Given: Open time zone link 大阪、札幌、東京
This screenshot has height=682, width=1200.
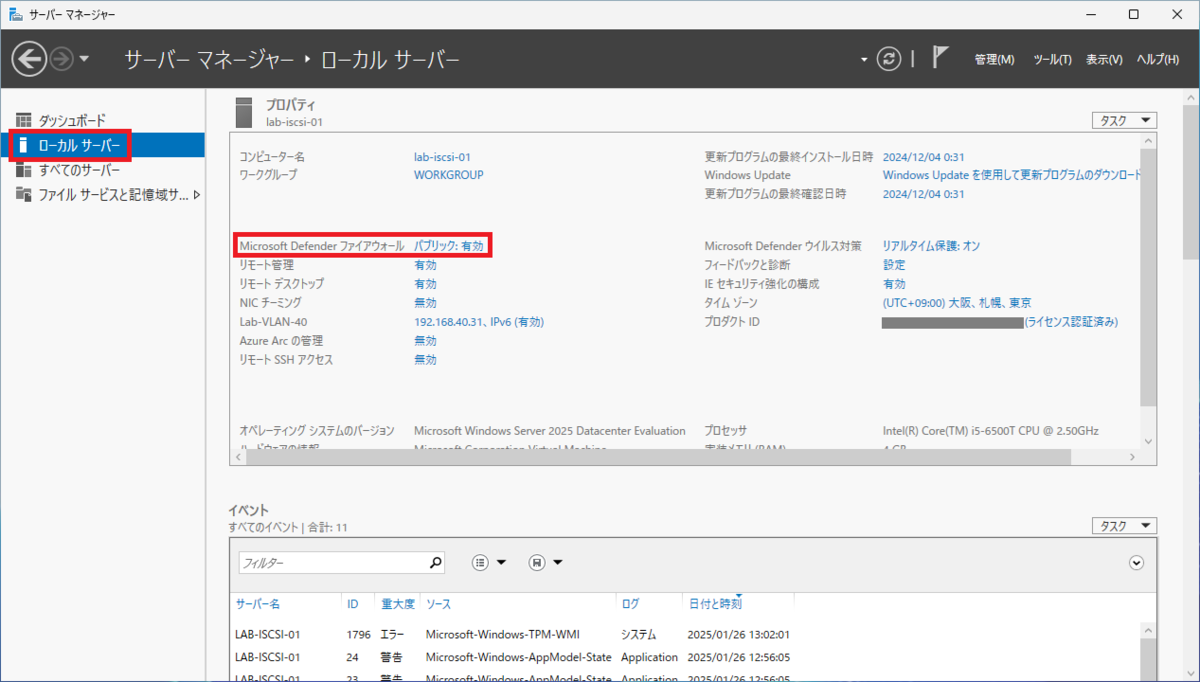Looking at the screenshot, I should pos(957,302).
